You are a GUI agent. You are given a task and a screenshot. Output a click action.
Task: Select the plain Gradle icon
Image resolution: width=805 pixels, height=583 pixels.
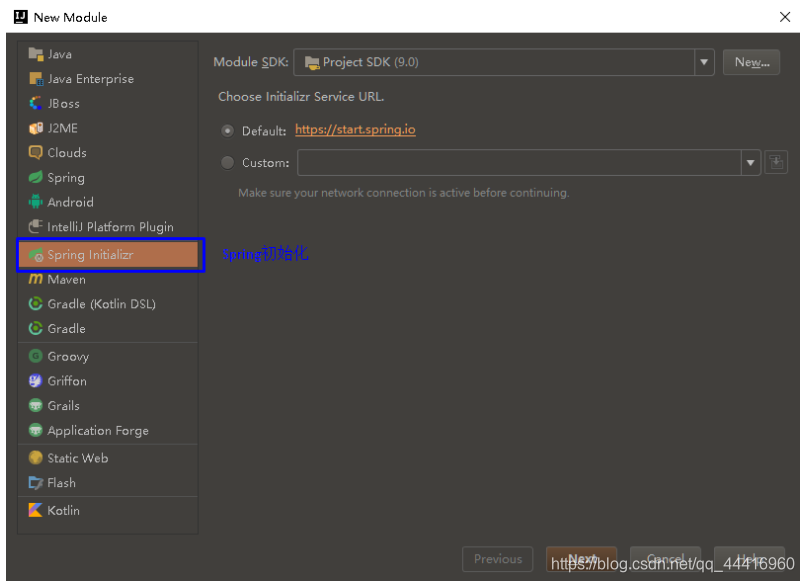coord(35,328)
